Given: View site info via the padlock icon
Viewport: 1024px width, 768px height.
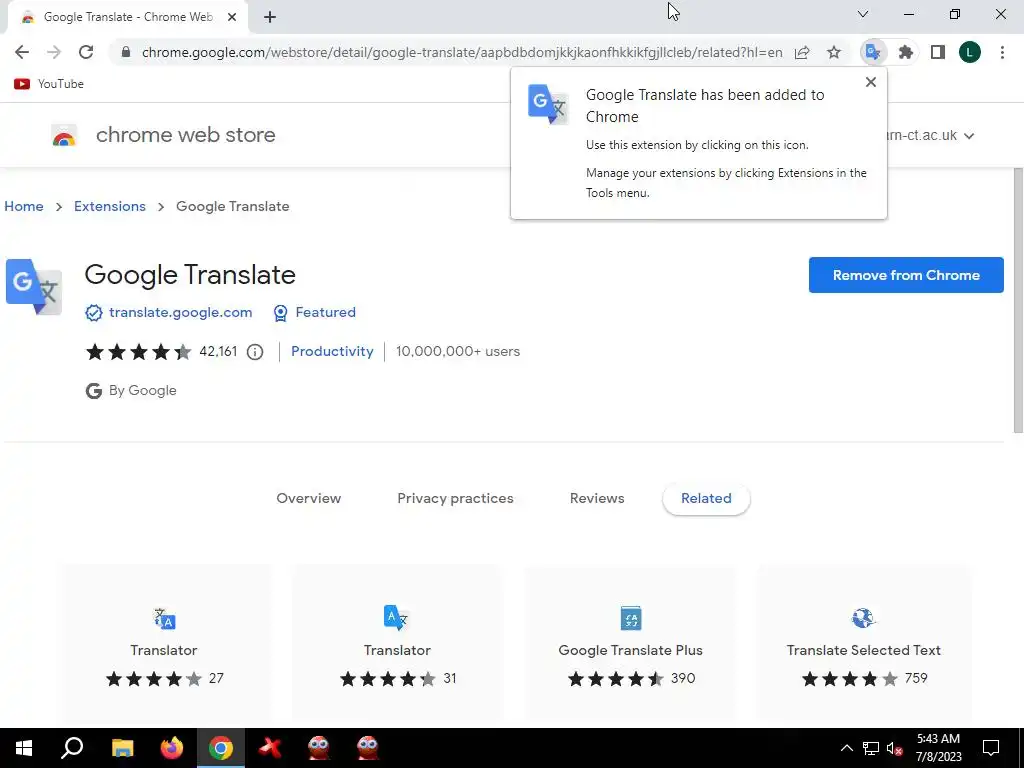Looking at the screenshot, I should [126, 52].
